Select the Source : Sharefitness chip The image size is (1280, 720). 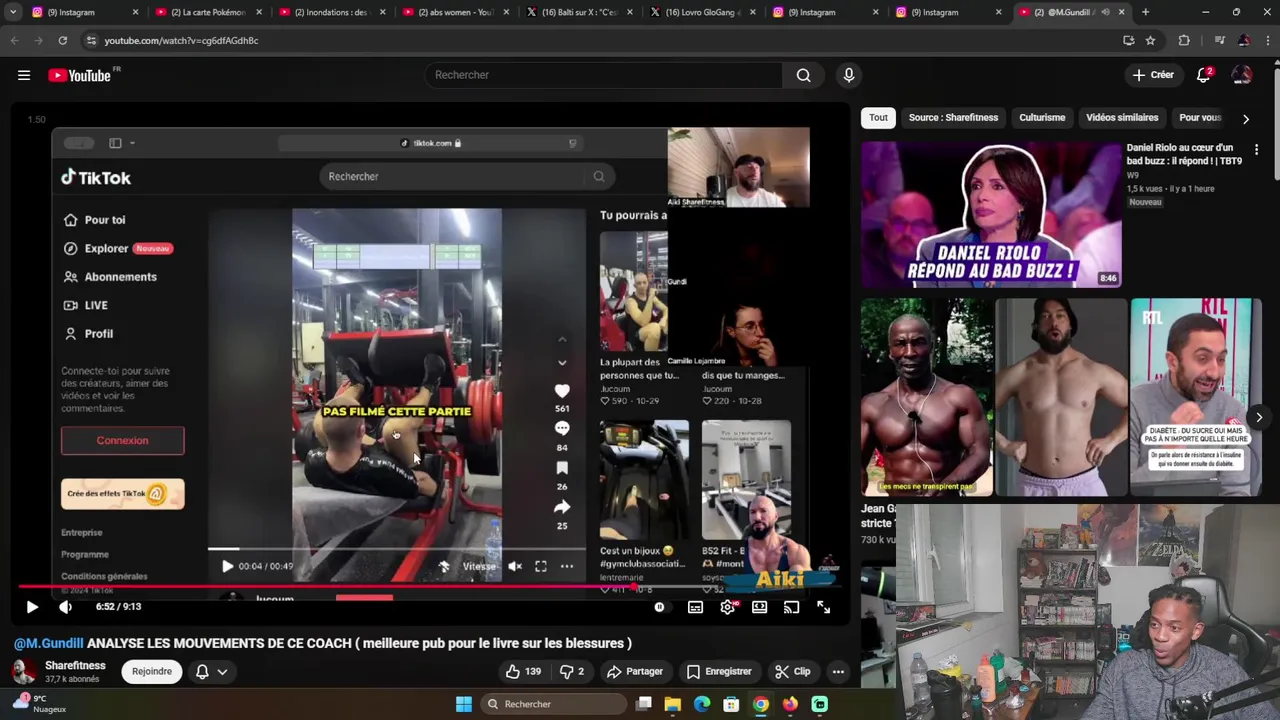coord(953,117)
